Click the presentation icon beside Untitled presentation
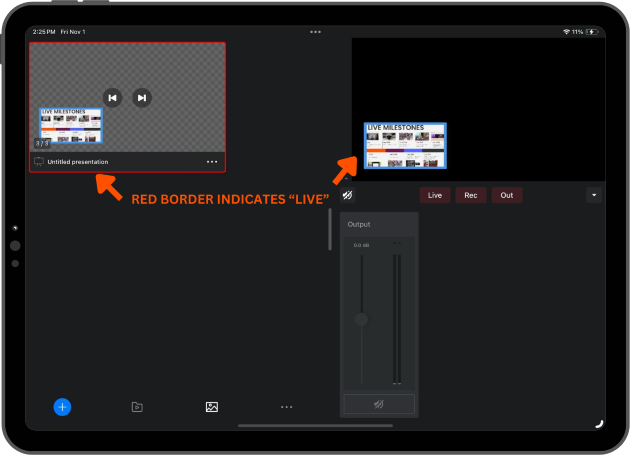The image size is (630, 455). point(39,162)
